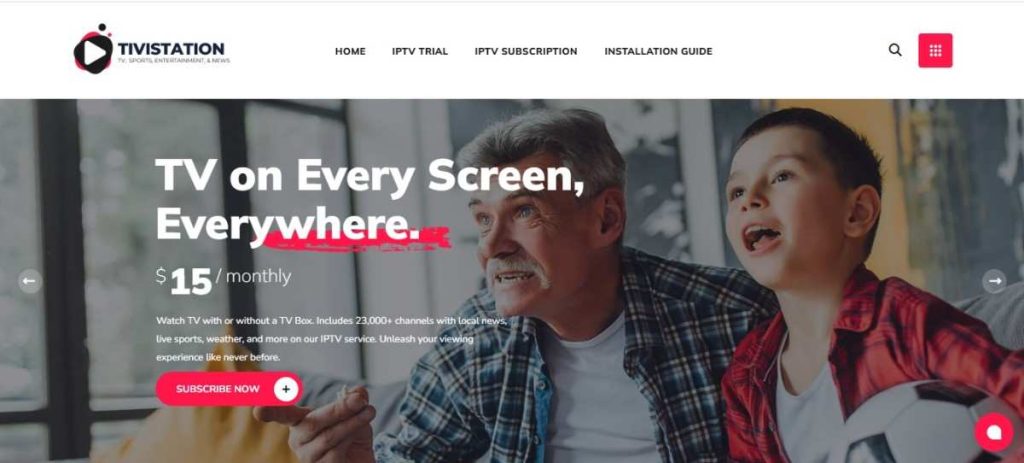The image size is (1024, 463).
Task: Click plus circle inside Subscribe Now
Action: tap(285, 389)
